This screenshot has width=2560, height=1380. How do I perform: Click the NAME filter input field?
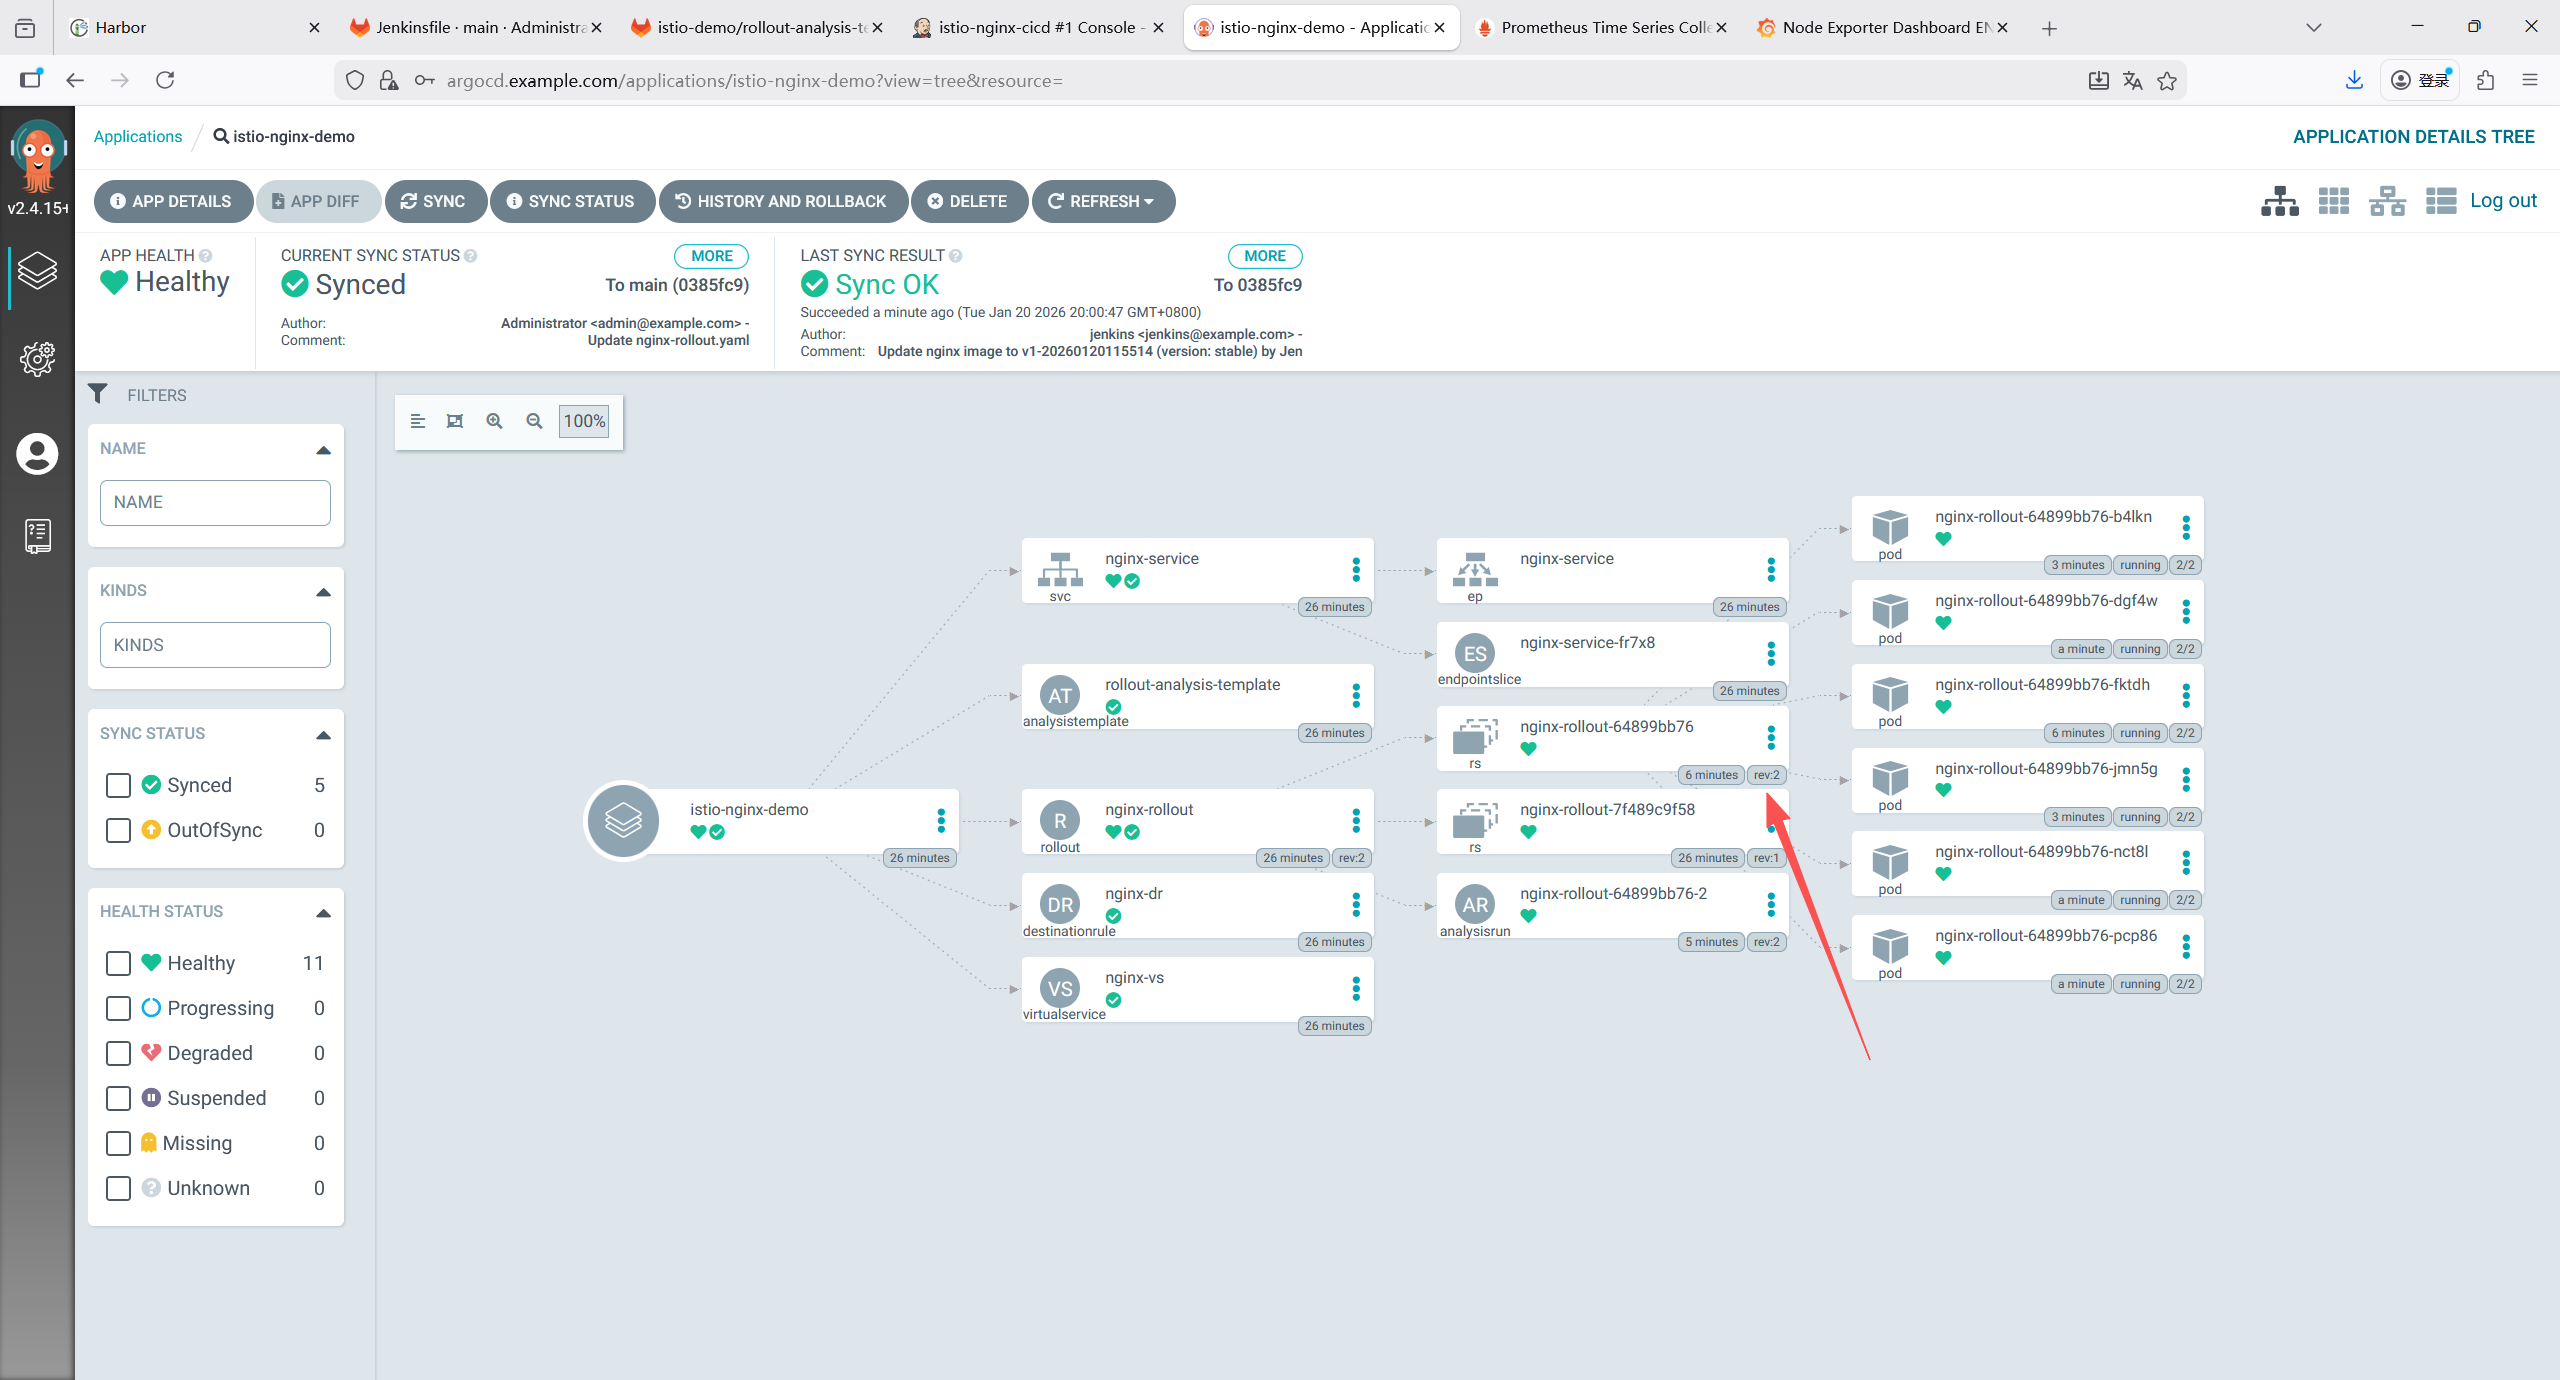(x=215, y=502)
